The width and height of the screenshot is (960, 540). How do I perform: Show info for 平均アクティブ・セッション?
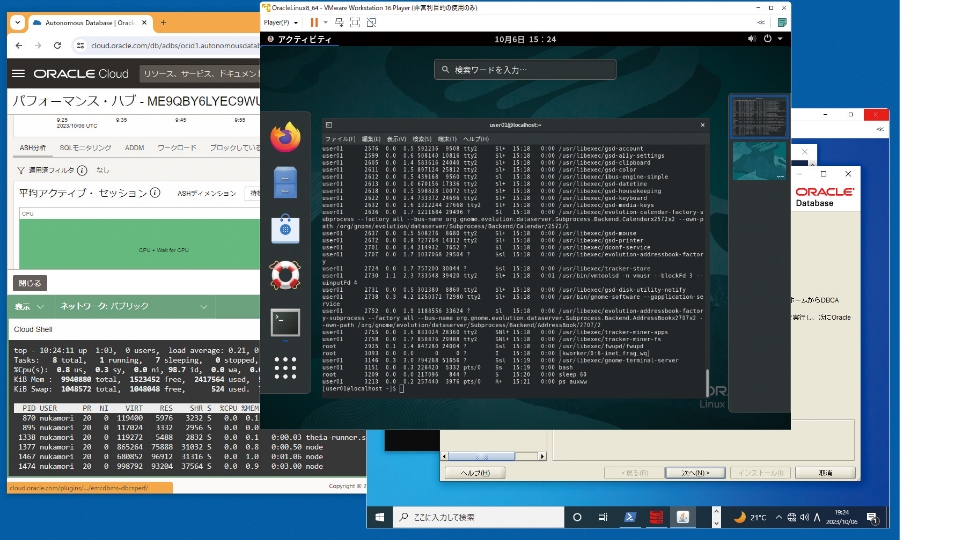click(x=156, y=193)
